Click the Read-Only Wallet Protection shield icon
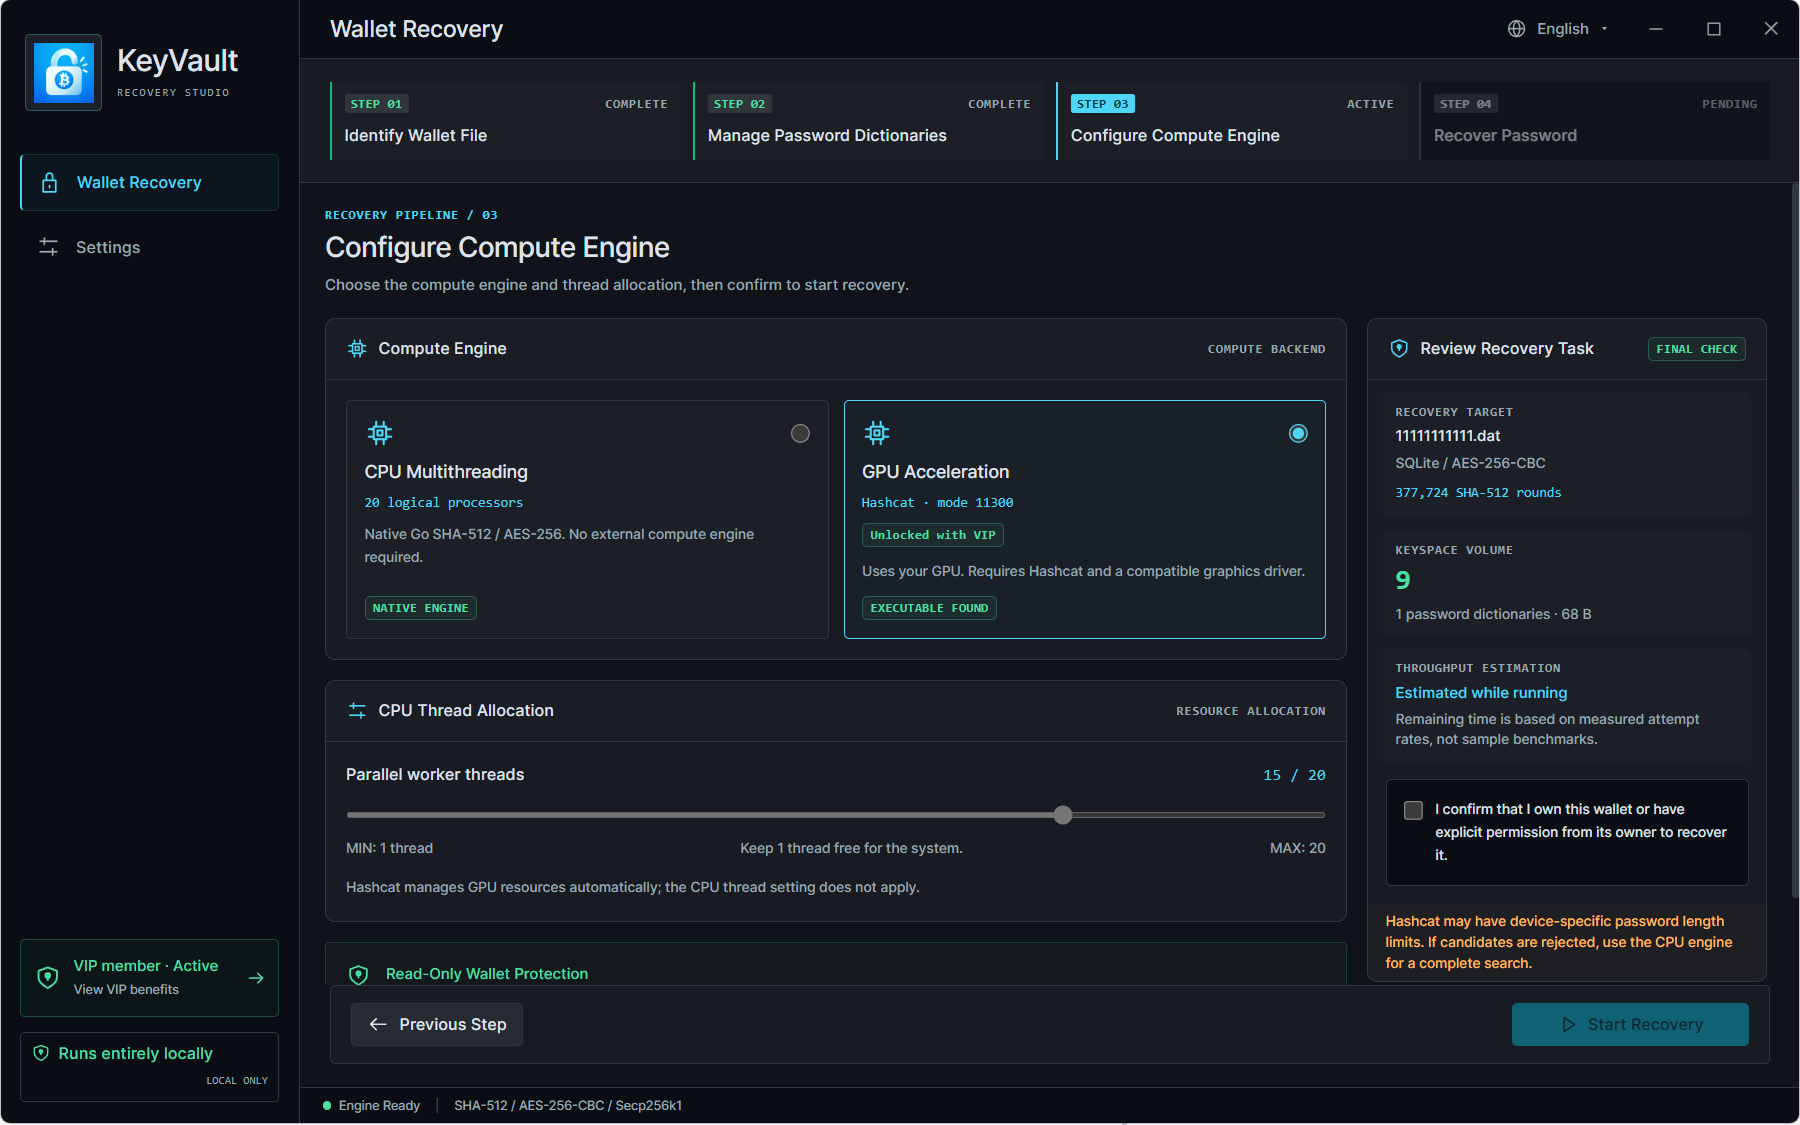 point(359,974)
